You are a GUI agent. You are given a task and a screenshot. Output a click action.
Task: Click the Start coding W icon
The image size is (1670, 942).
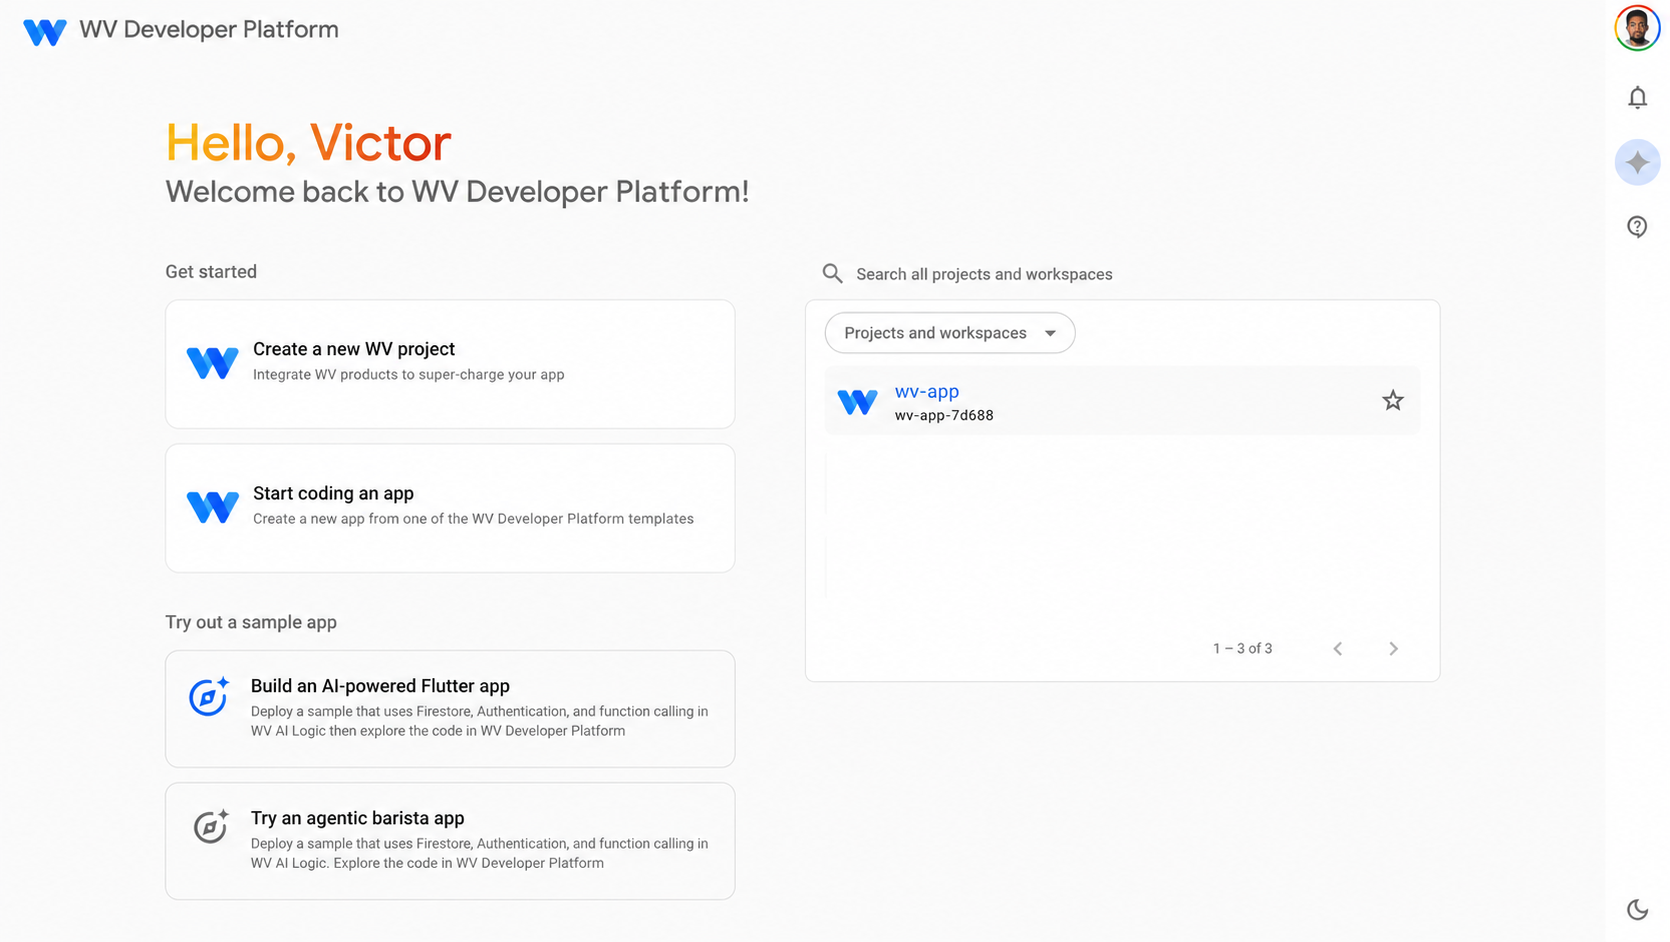pos(212,507)
